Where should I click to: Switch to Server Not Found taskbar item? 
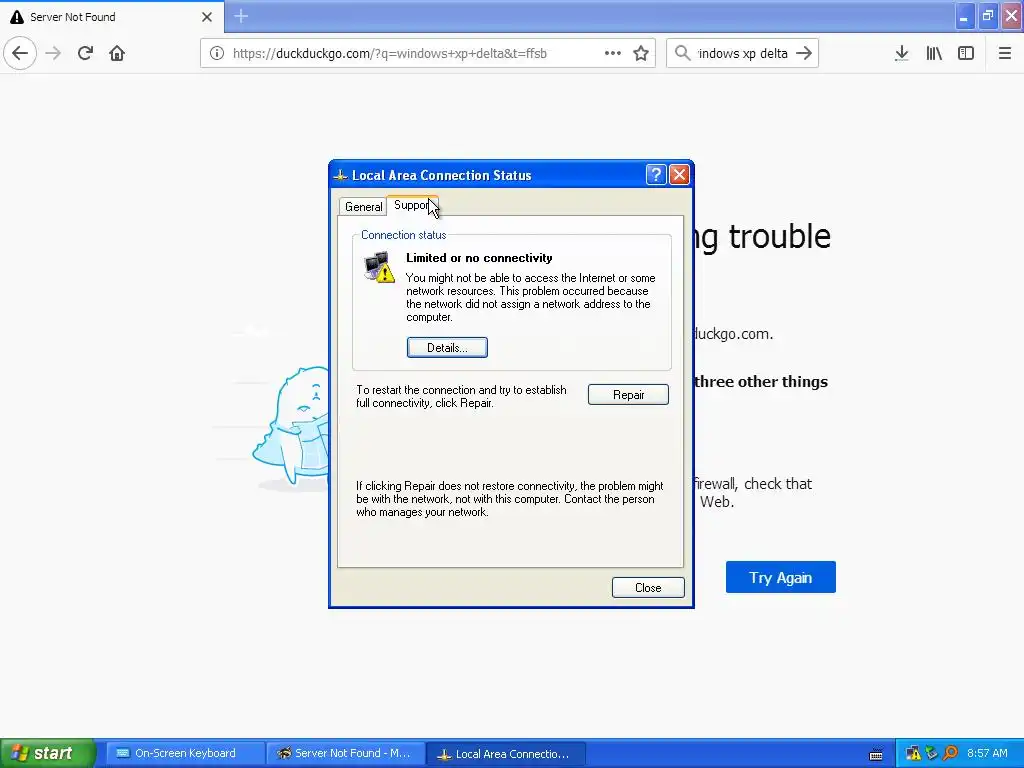346,754
